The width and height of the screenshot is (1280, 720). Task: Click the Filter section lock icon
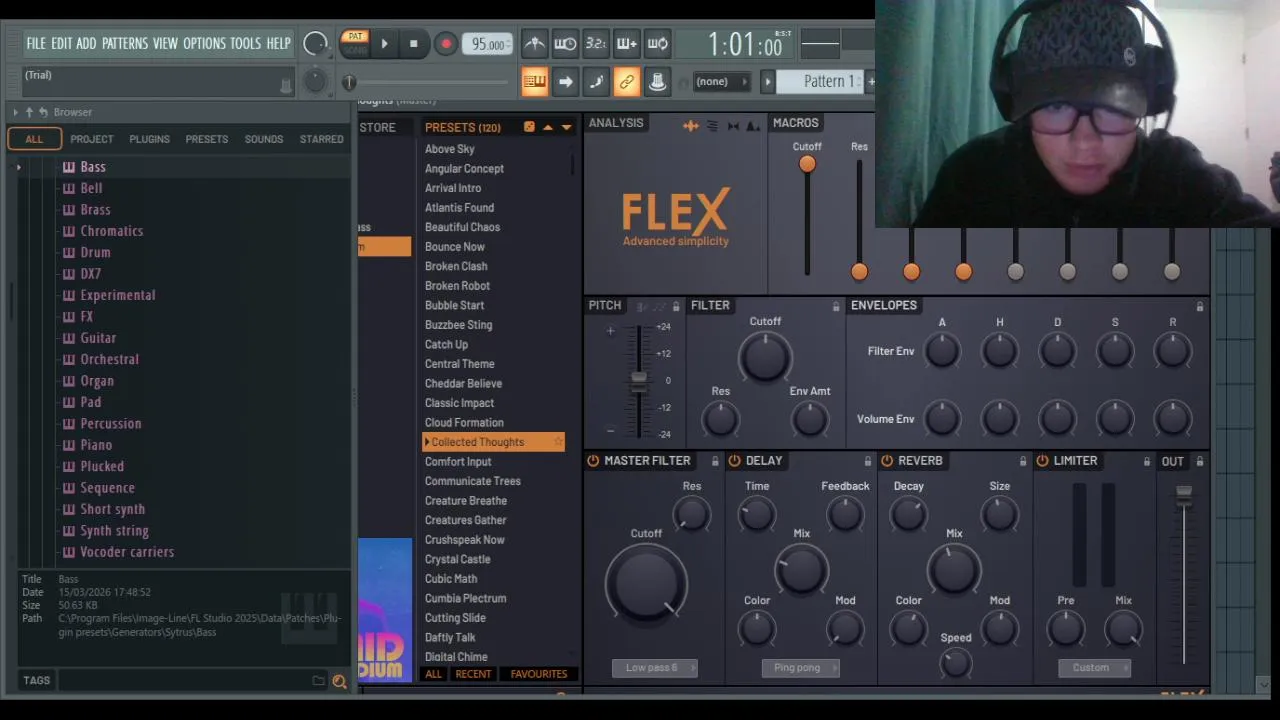(836, 306)
